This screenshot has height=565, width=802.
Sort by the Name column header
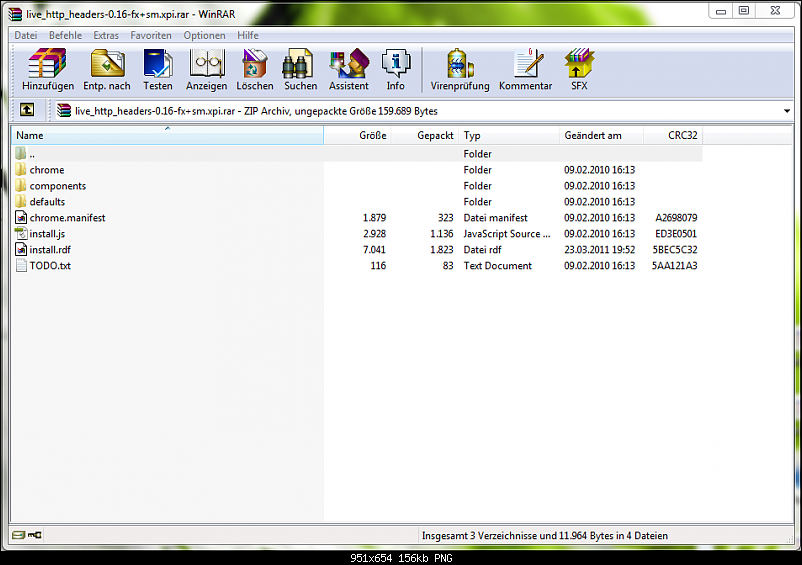point(168,135)
